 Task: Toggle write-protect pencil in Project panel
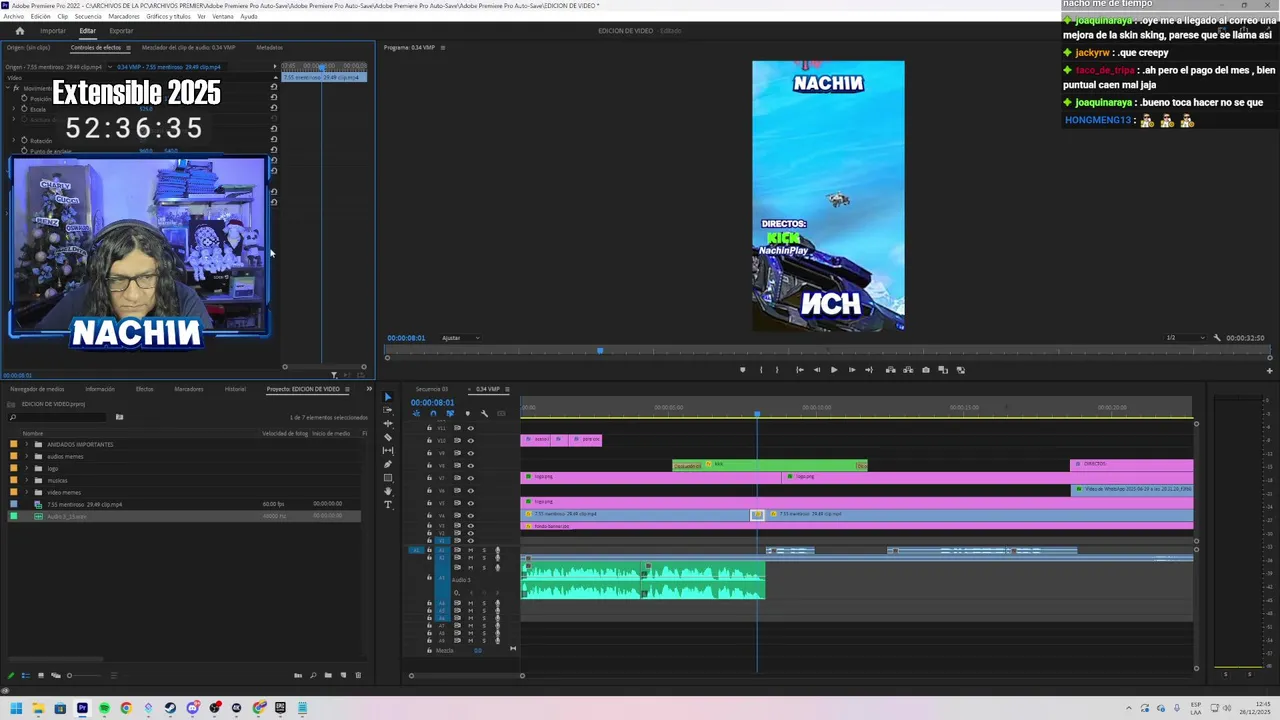[11, 676]
